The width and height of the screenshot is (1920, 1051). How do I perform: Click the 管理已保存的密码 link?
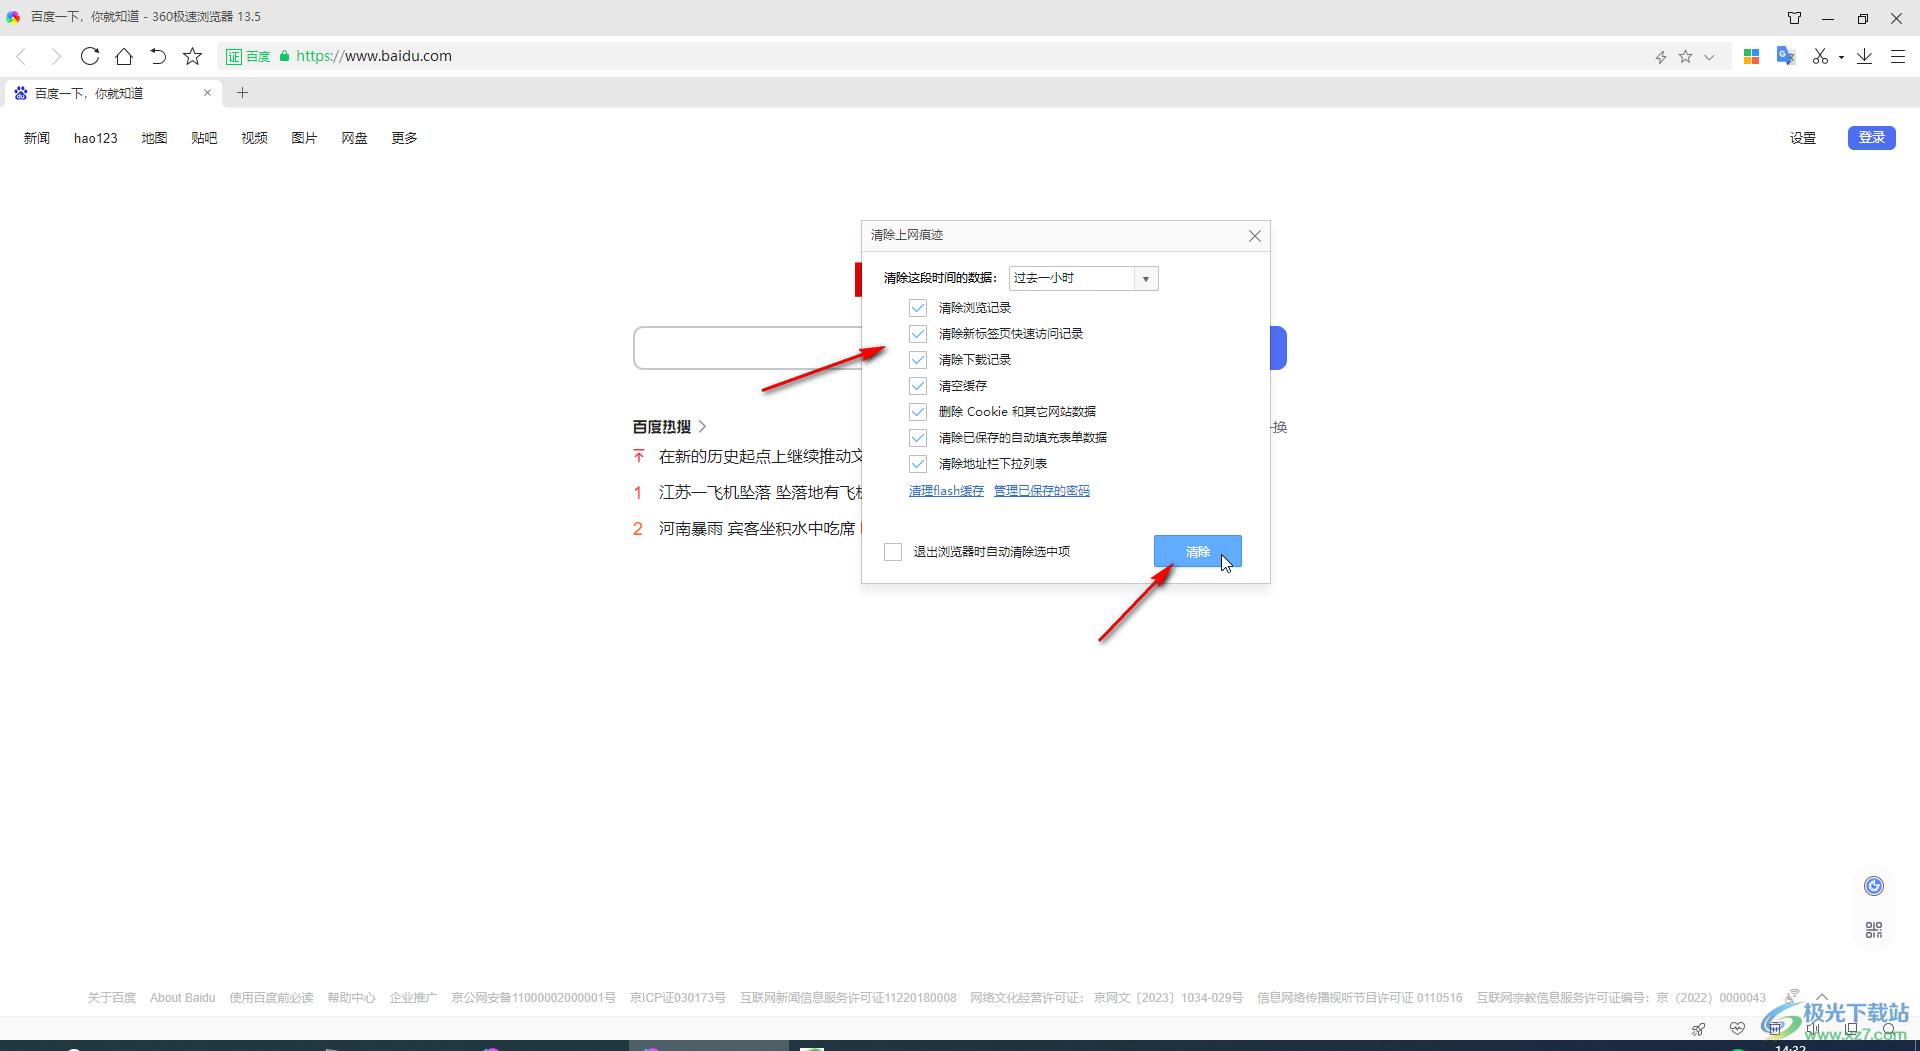1041,491
